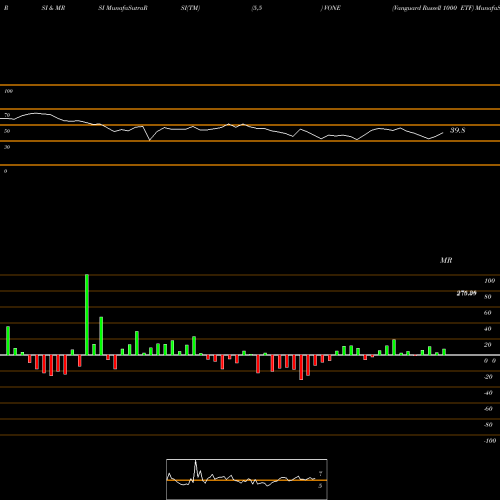Open the mini overview chart thumbnail

[x=247, y=479]
